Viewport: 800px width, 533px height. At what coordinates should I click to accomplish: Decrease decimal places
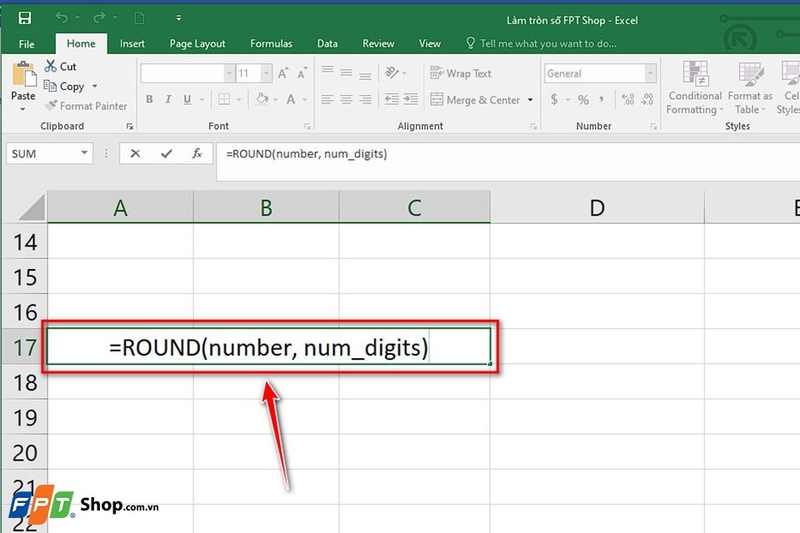(647, 99)
